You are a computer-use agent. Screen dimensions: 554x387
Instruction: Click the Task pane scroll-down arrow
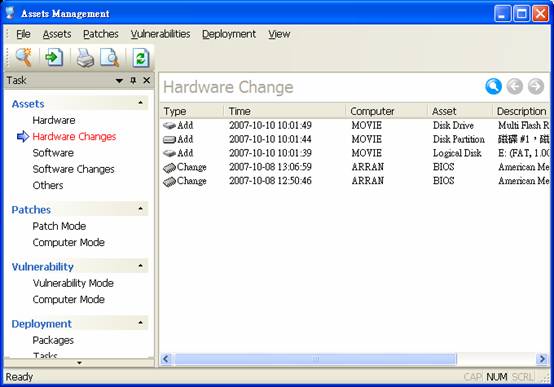79,363
